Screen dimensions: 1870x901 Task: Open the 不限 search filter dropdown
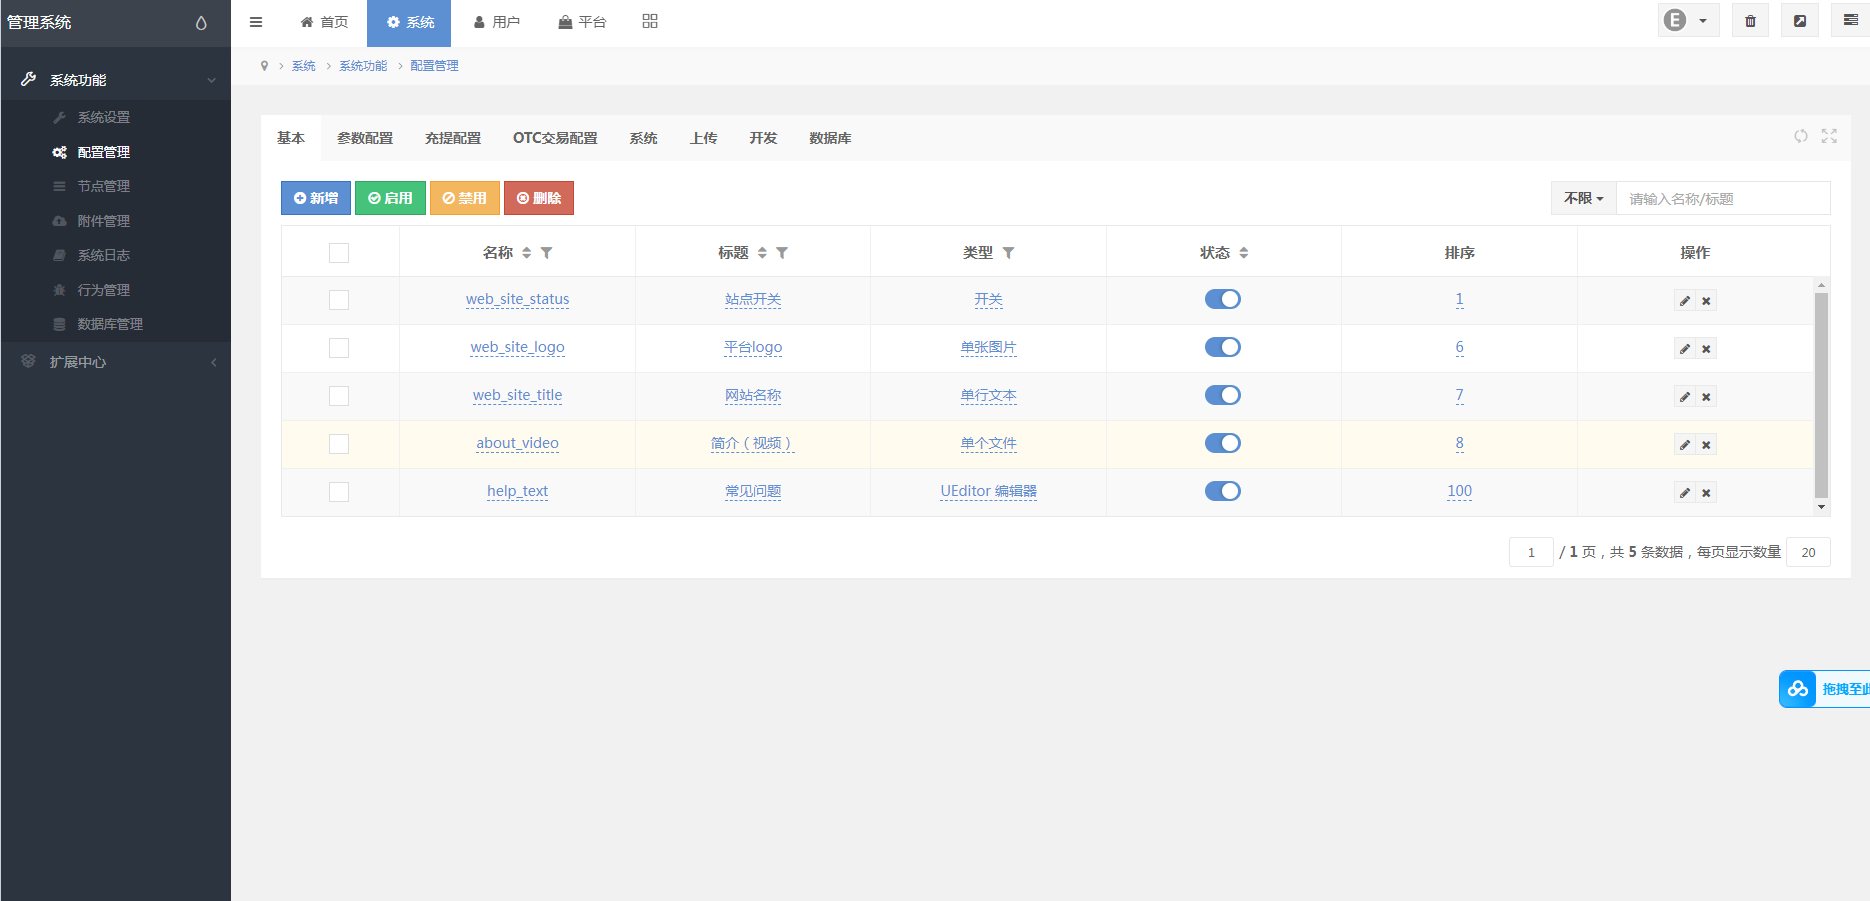pos(1583,198)
